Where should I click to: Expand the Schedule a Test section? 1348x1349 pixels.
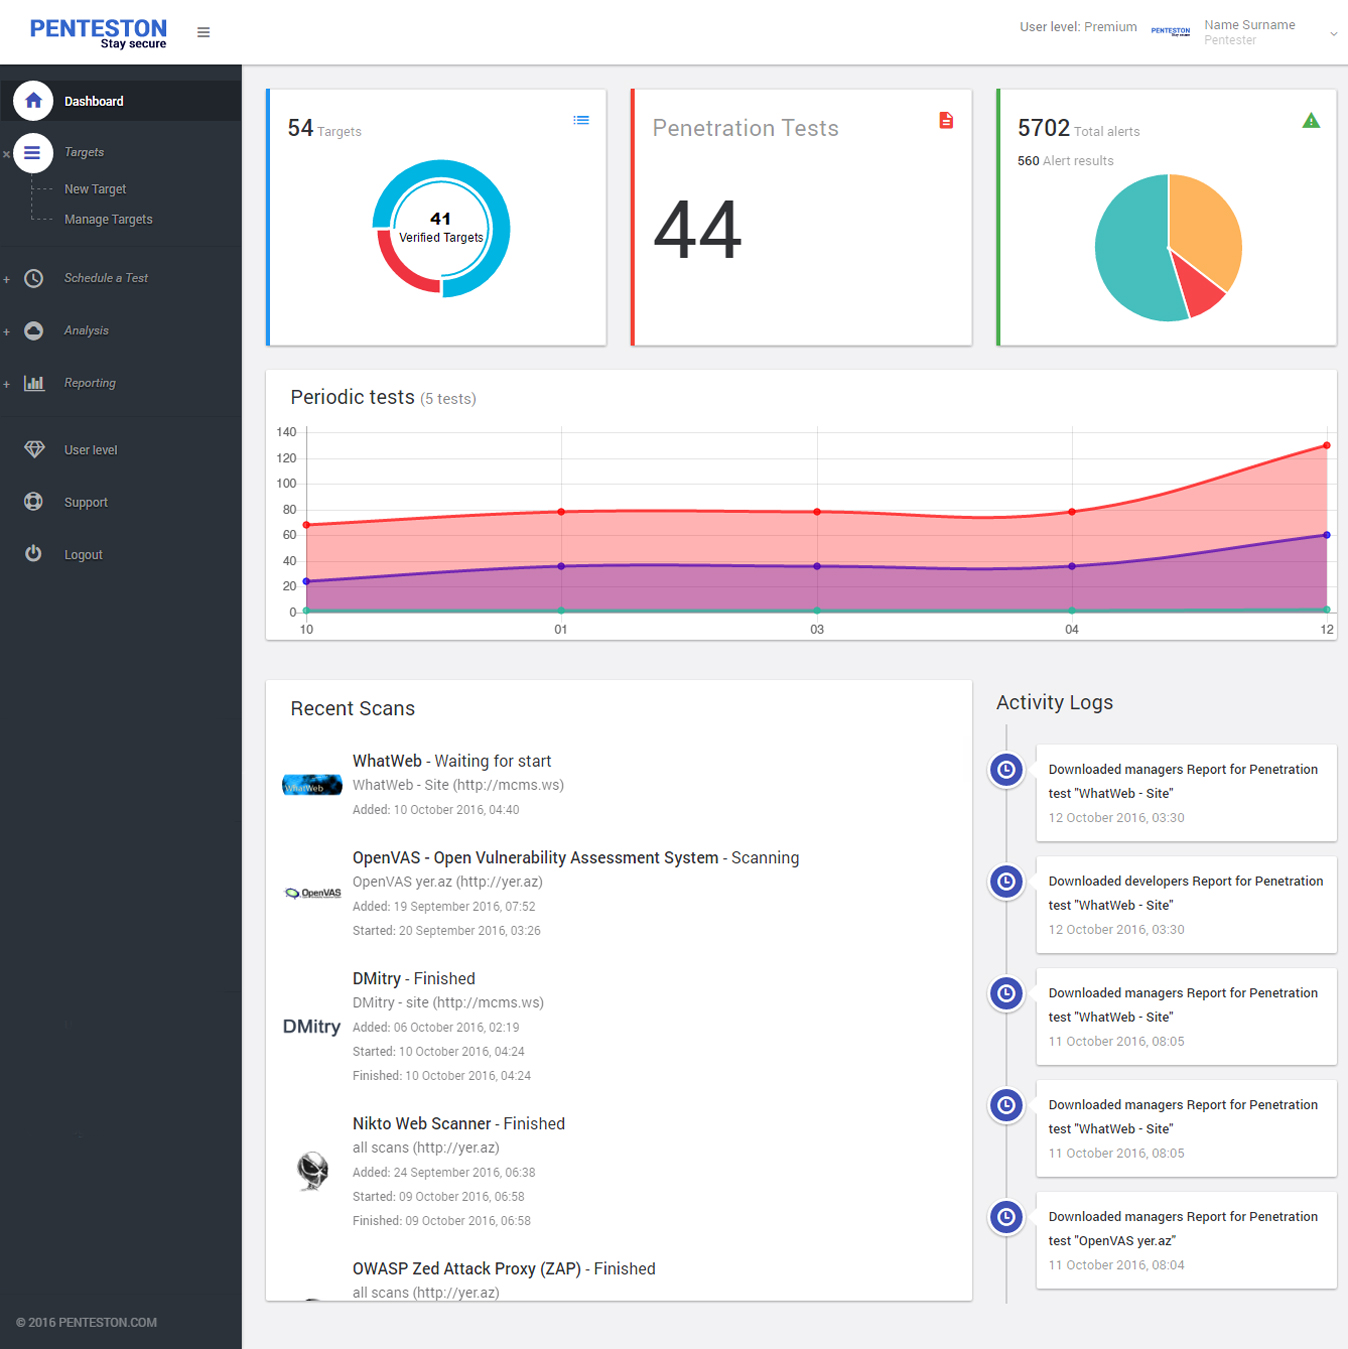(x=7, y=279)
